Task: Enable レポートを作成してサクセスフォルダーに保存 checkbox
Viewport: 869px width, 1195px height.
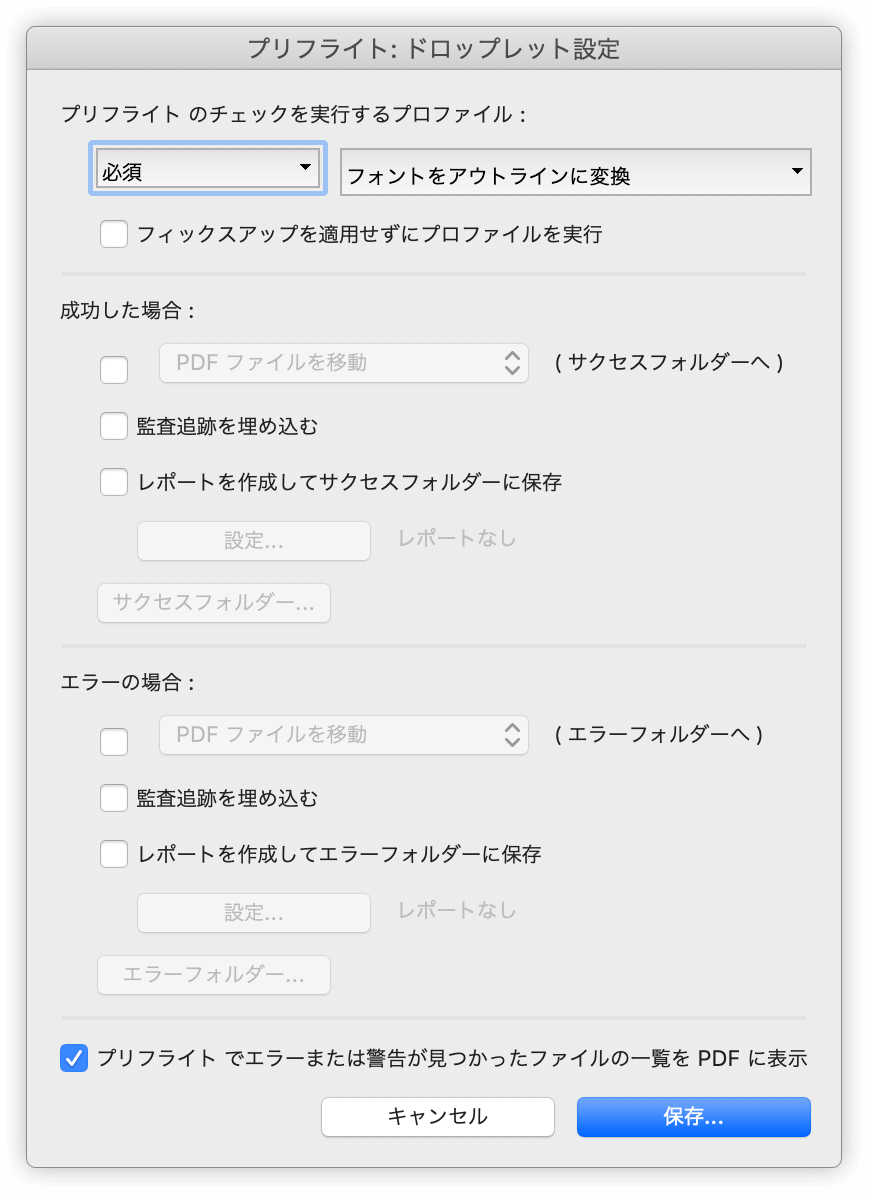Action: click(114, 482)
